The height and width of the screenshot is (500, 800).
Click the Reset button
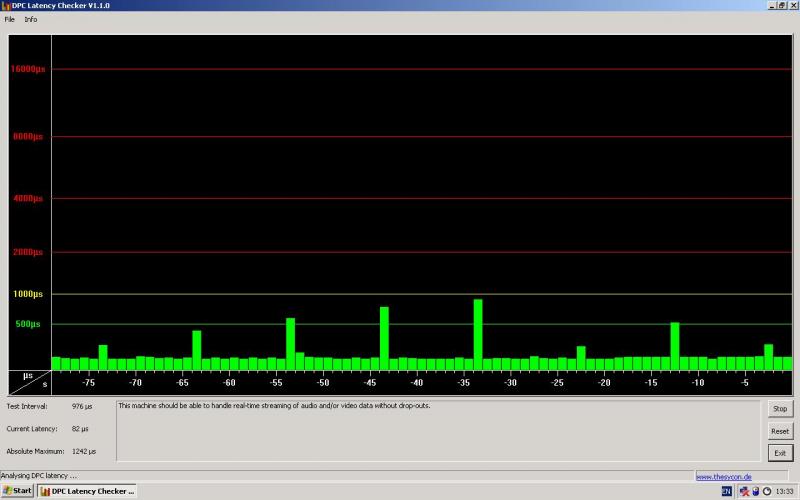[780, 431]
